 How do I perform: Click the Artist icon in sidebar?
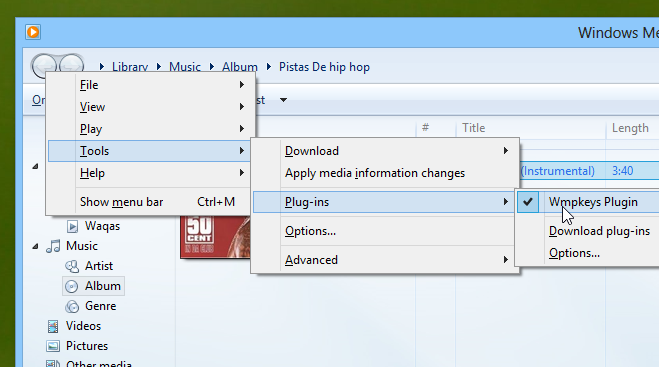[72, 266]
